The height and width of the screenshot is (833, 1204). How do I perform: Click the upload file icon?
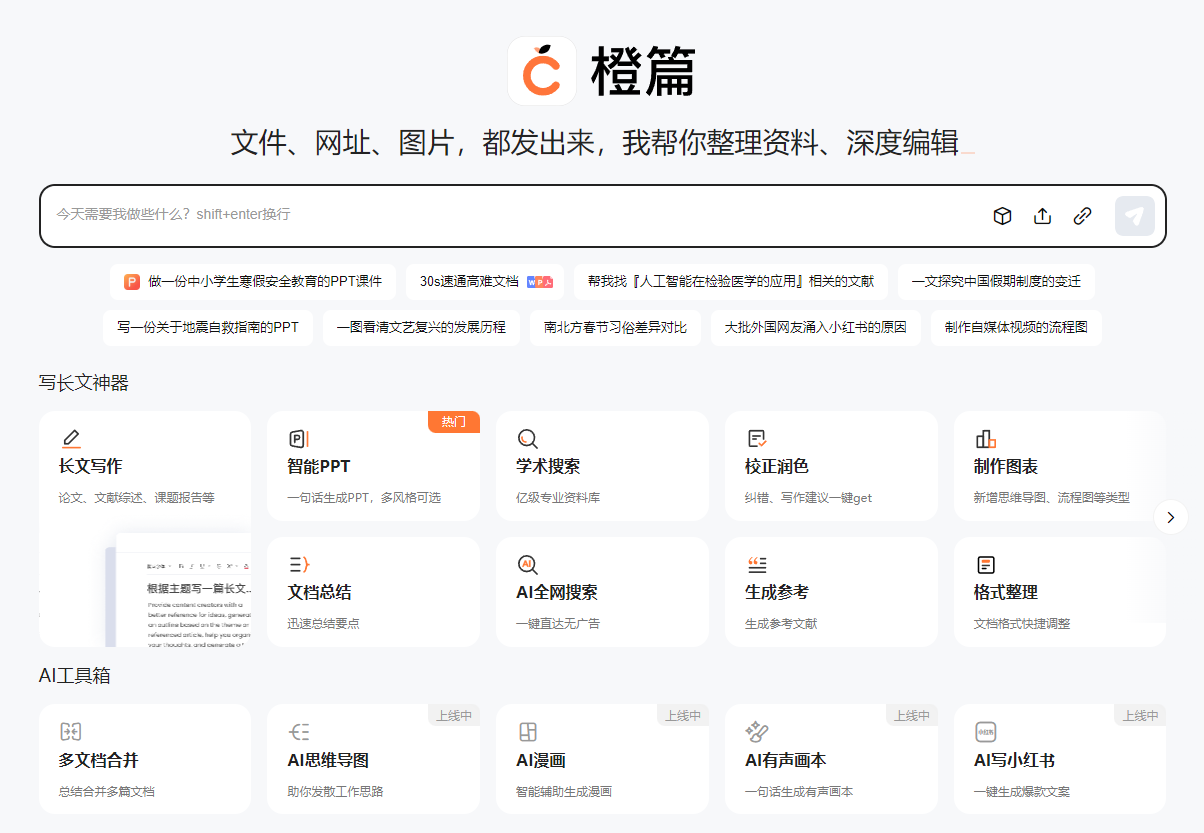click(x=1042, y=216)
